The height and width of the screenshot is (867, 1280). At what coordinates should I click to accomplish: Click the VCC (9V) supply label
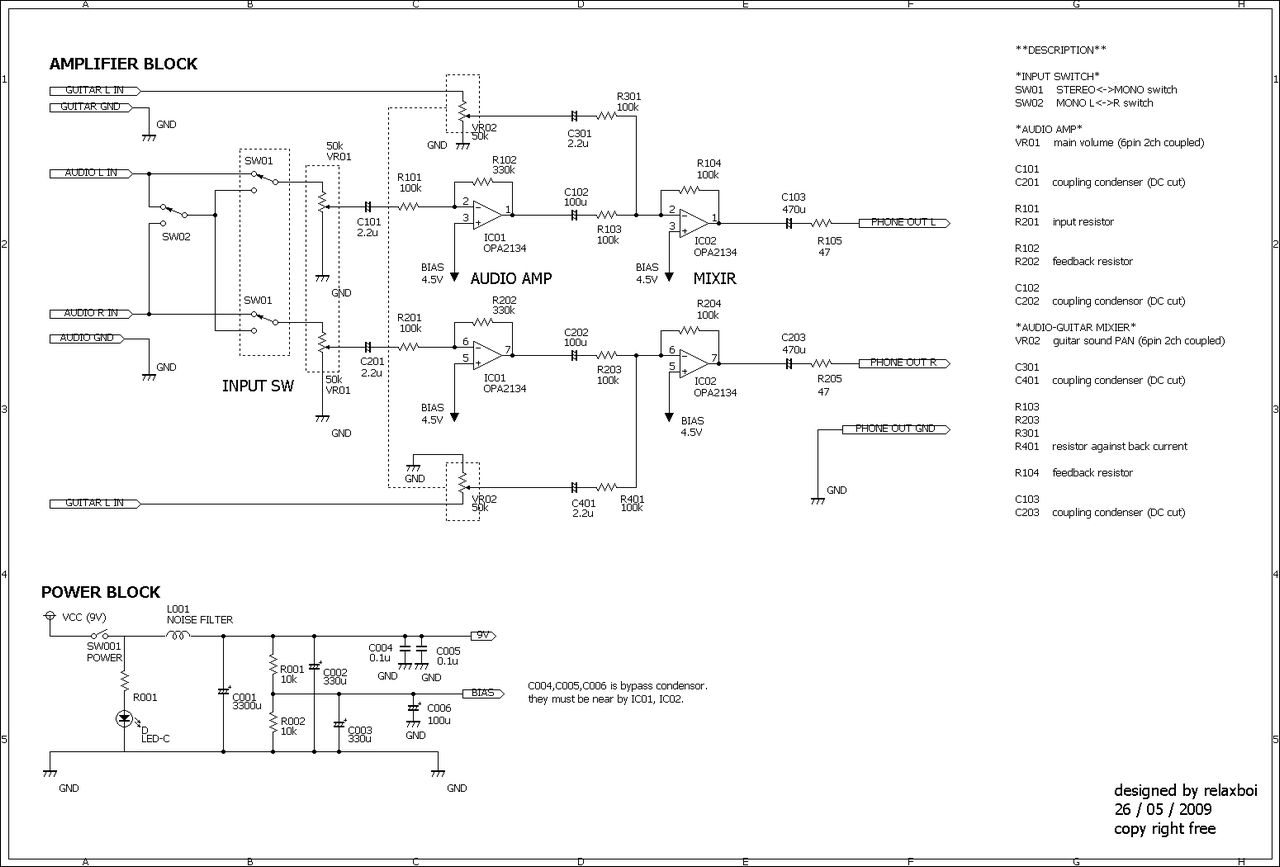[84, 617]
